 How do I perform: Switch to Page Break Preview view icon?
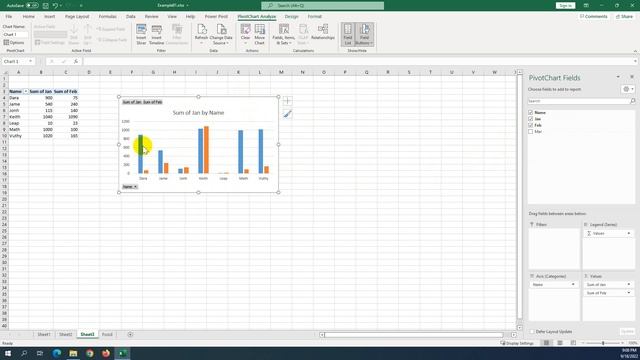click(573, 343)
